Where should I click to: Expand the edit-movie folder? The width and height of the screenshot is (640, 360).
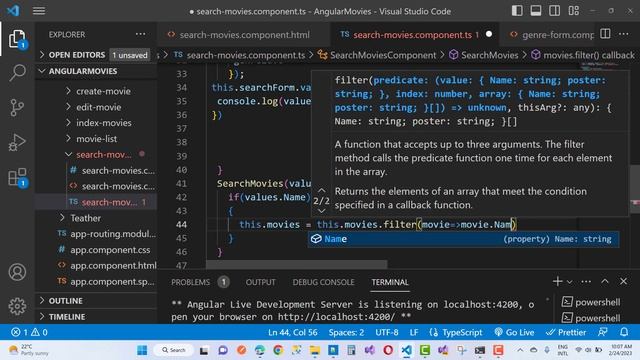pyautogui.click(x=98, y=107)
